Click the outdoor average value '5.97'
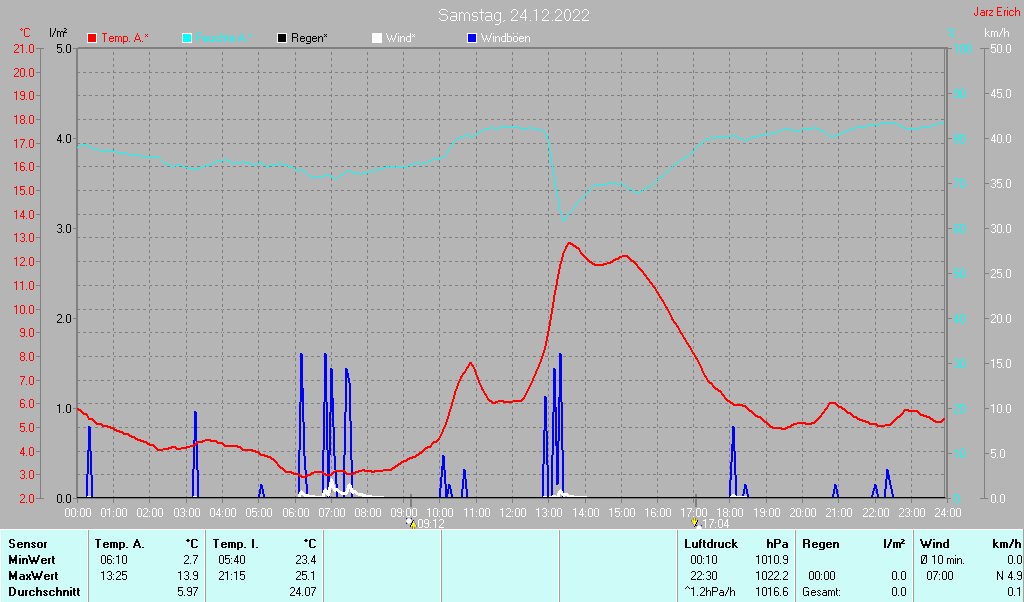 (x=189, y=592)
